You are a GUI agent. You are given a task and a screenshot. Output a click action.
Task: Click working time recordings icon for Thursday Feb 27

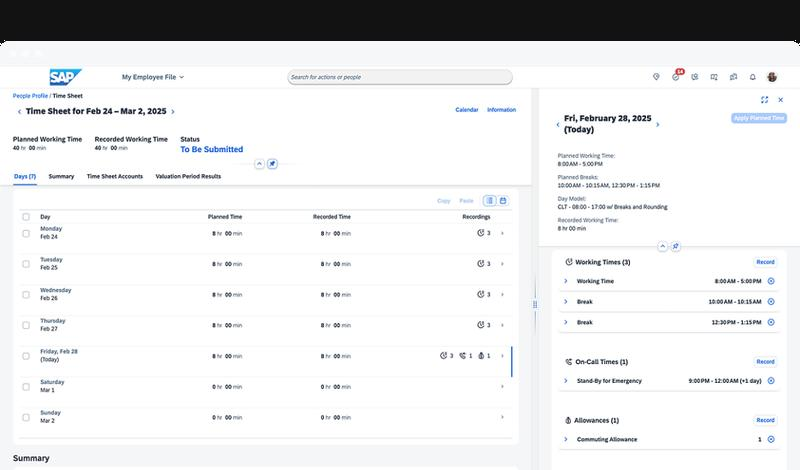[481, 325]
